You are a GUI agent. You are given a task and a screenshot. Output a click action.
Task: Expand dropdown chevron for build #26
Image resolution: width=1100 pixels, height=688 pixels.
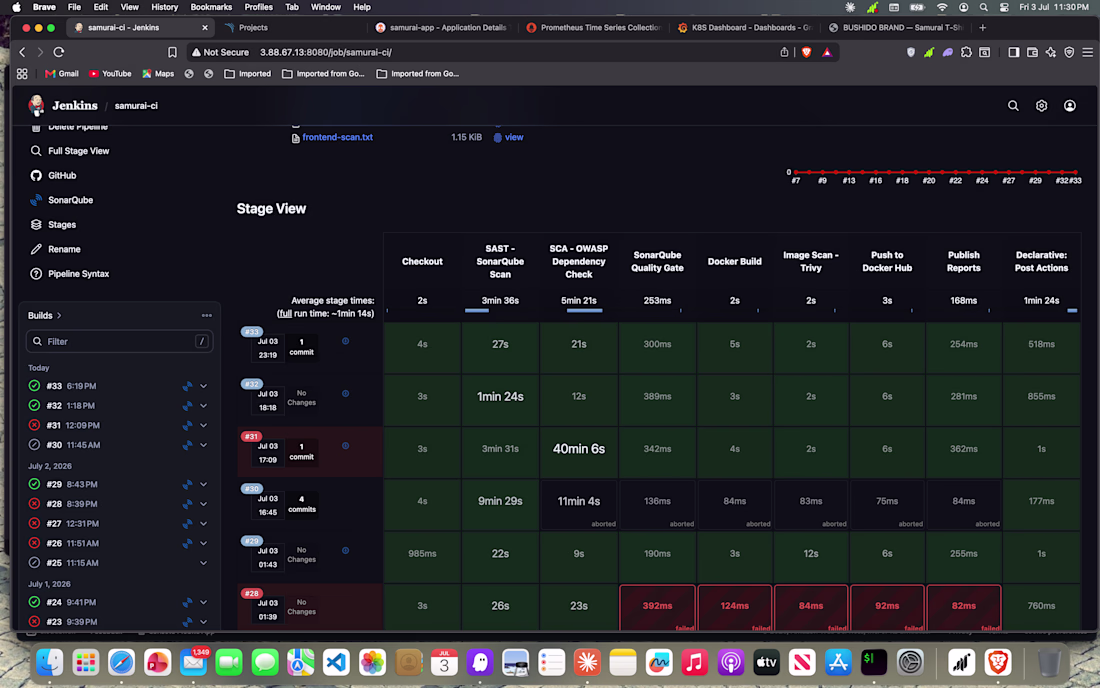(x=203, y=543)
